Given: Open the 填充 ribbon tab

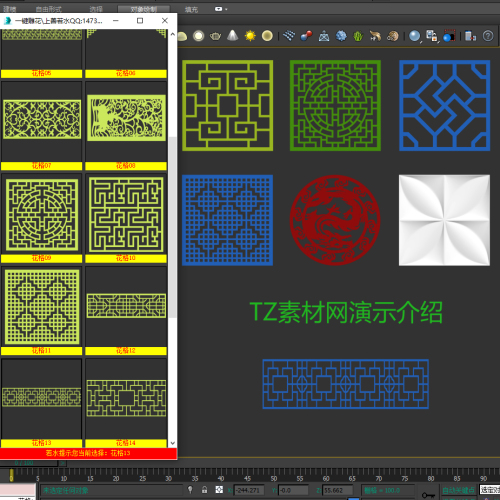Looking at the screenshot, I should pyautogui.click(x=191, y=9).
